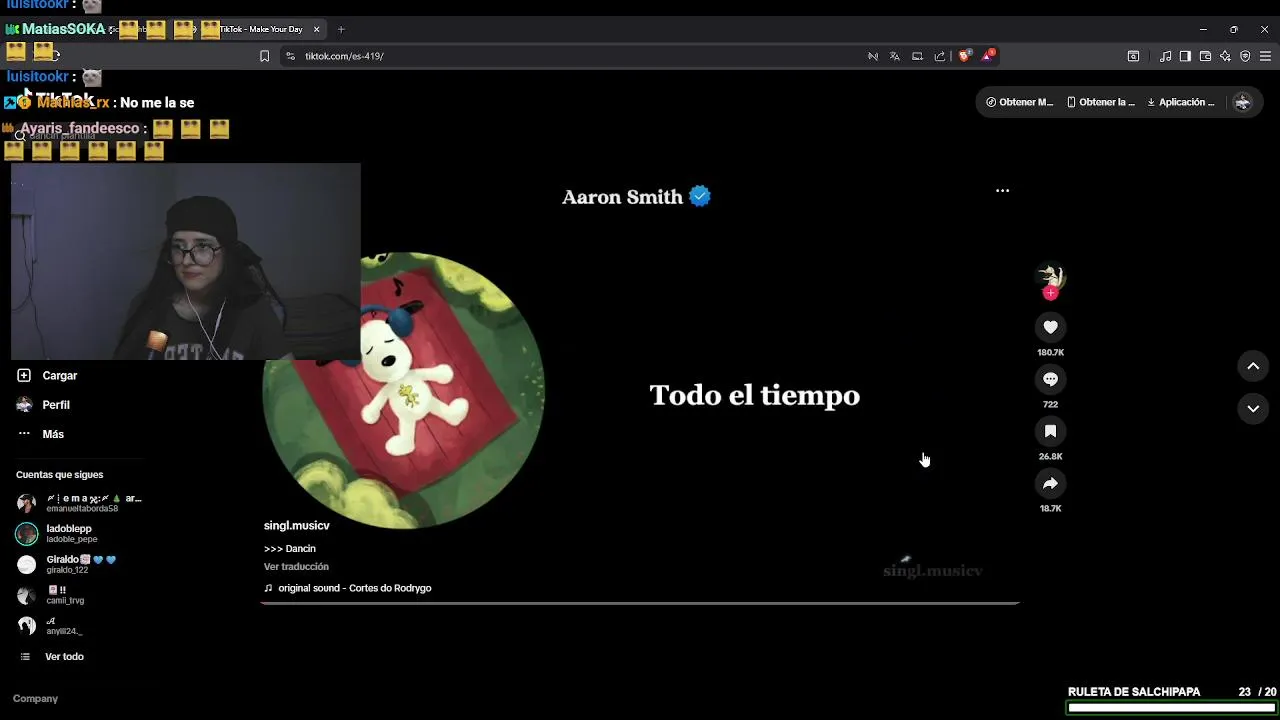Share the video using the arrow icon

click(1050, 483)
